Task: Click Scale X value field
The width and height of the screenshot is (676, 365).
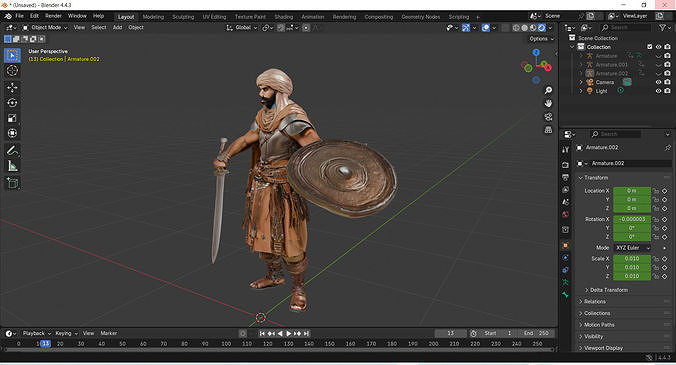Action: tap(632, 259)
